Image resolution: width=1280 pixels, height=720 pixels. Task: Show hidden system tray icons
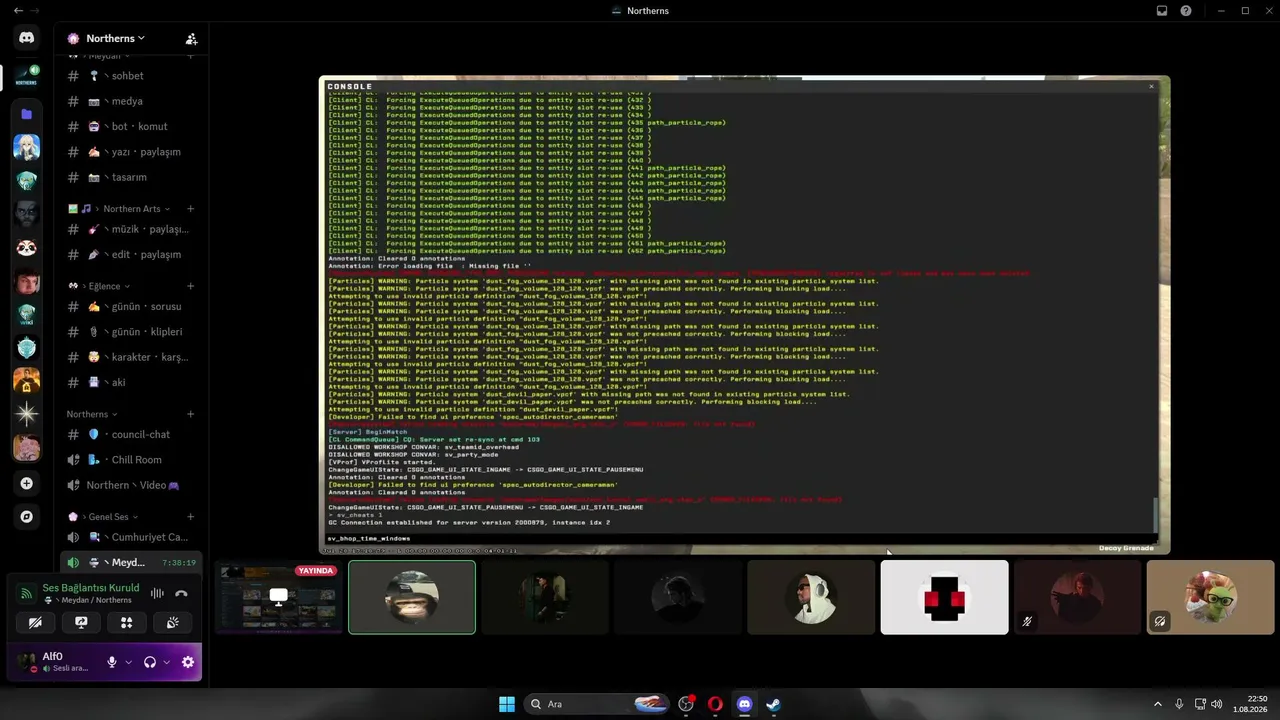pyautogui.click(x=1158, y=704)
